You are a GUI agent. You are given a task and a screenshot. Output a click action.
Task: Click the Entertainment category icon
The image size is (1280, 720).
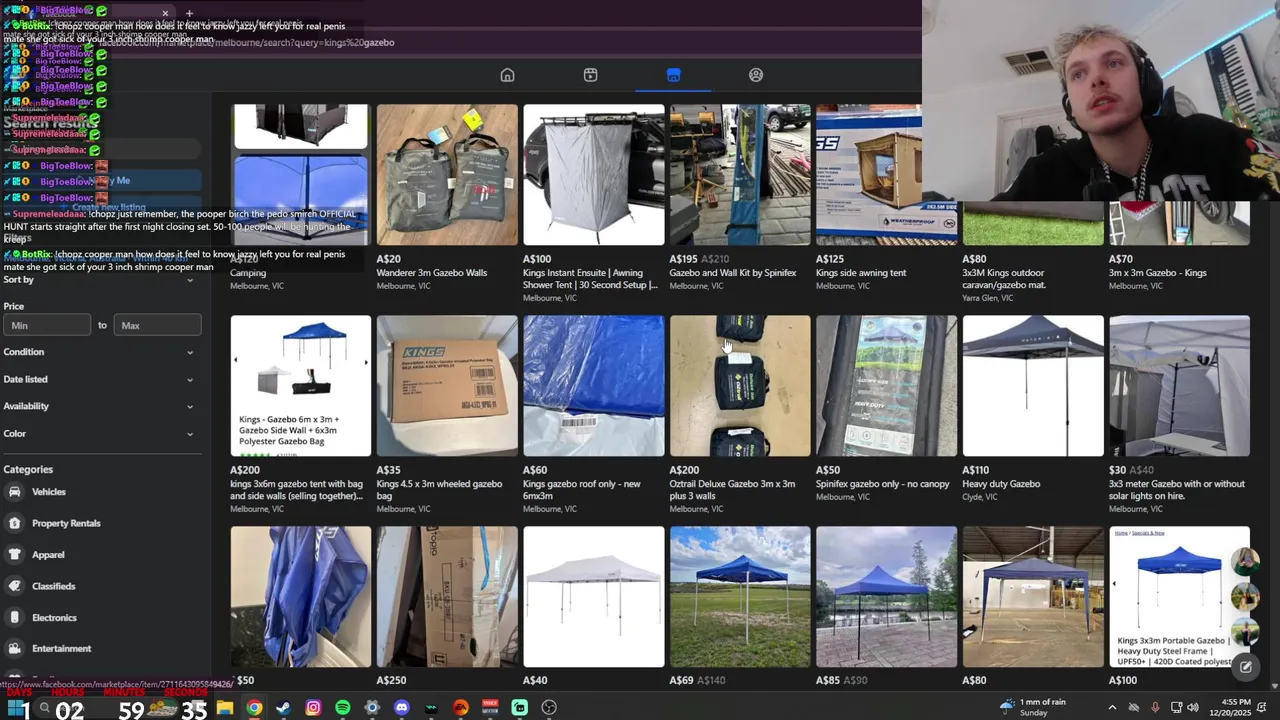[14, 648]
